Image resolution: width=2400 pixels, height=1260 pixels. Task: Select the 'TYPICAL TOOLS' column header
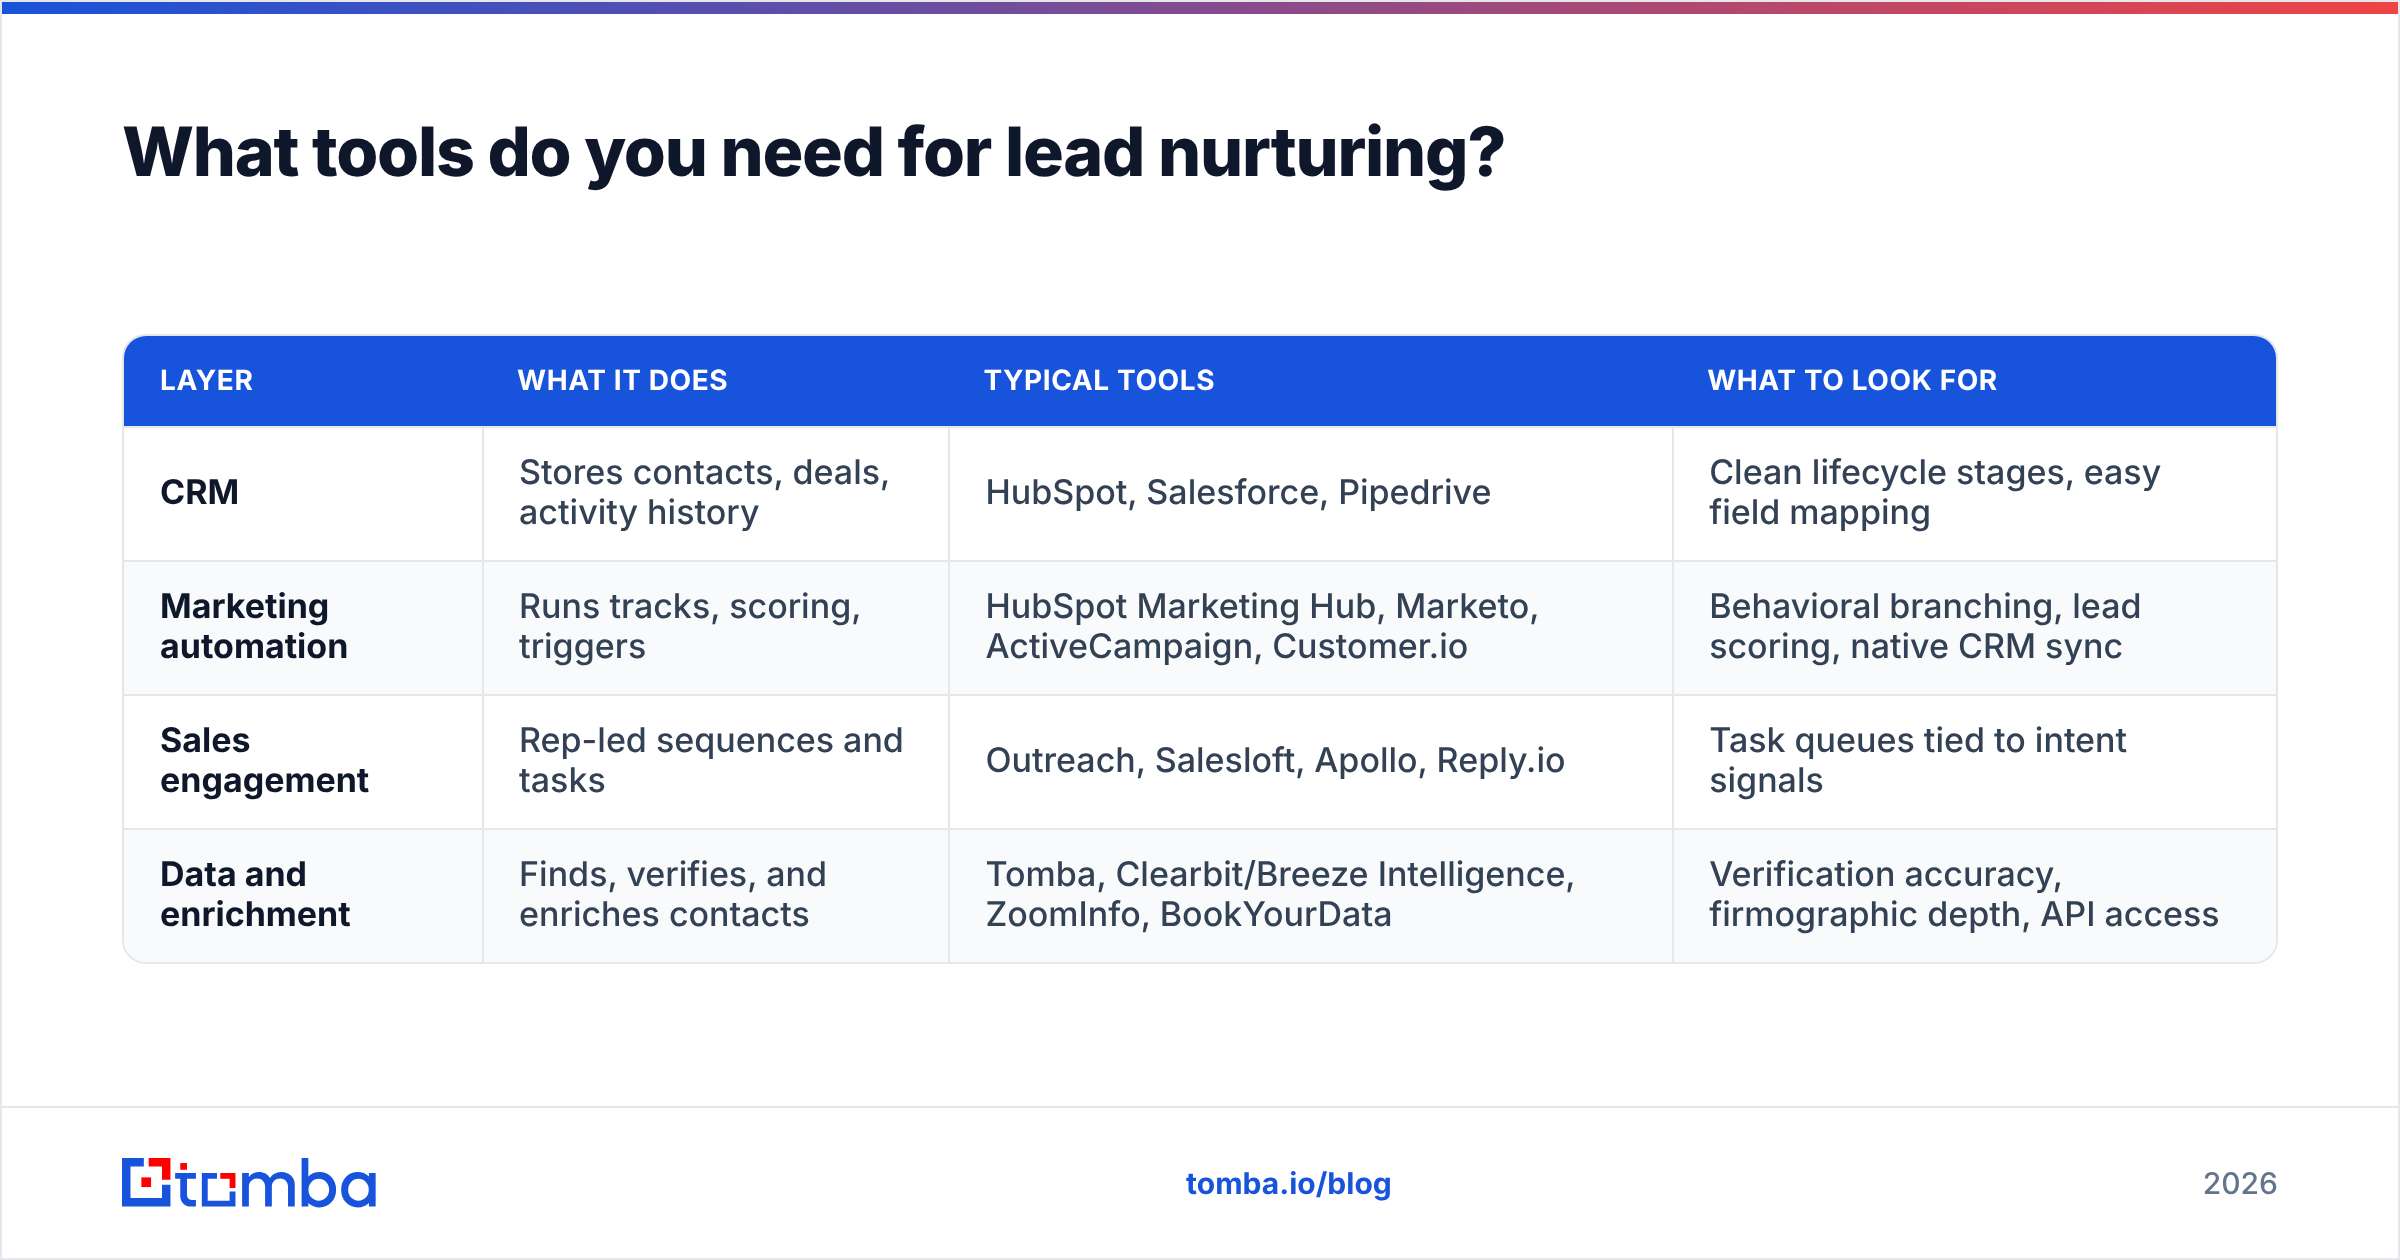(1099, 380)
